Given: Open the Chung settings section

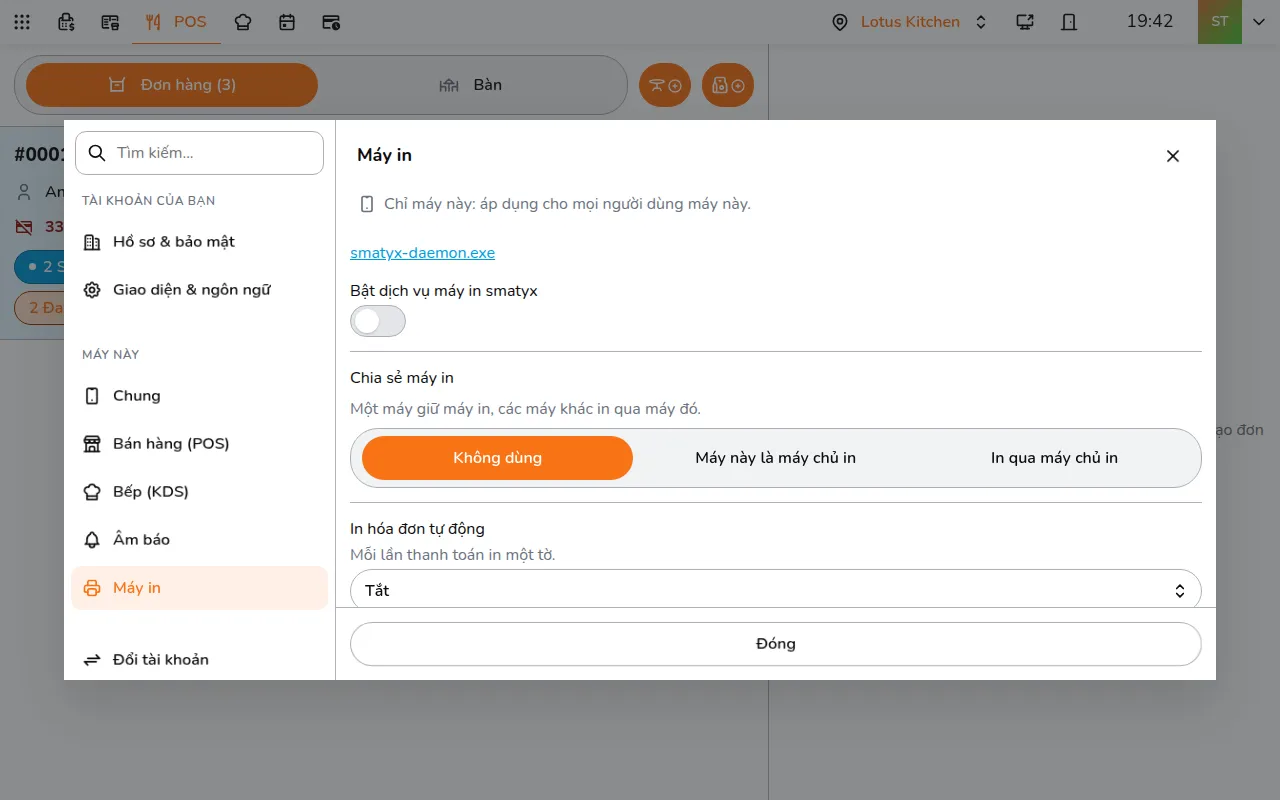Looking at the screenshot, I should click(x=200, y=396).
